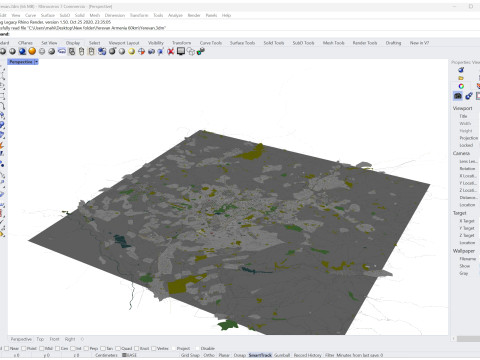This screenshot has width=480, height=360.
Task: Click the Filter status bar button
Action: (329, 355)
